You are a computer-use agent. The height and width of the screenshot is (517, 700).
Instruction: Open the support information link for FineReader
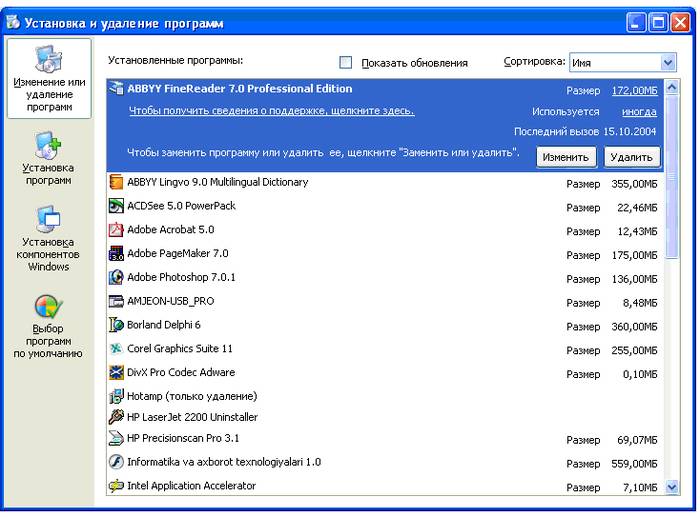pos(271,111)
